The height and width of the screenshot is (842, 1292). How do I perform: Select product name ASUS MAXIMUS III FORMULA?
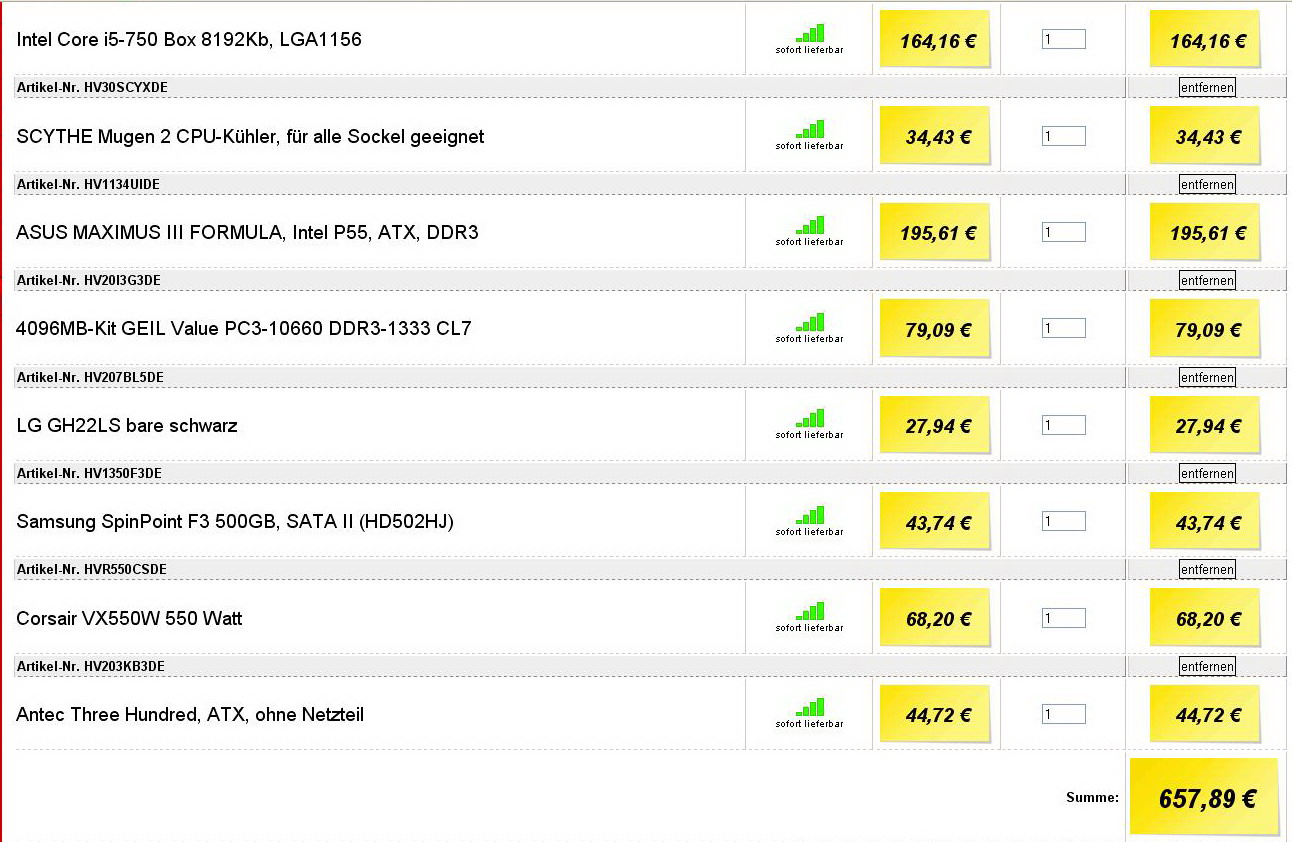[247, 232]
